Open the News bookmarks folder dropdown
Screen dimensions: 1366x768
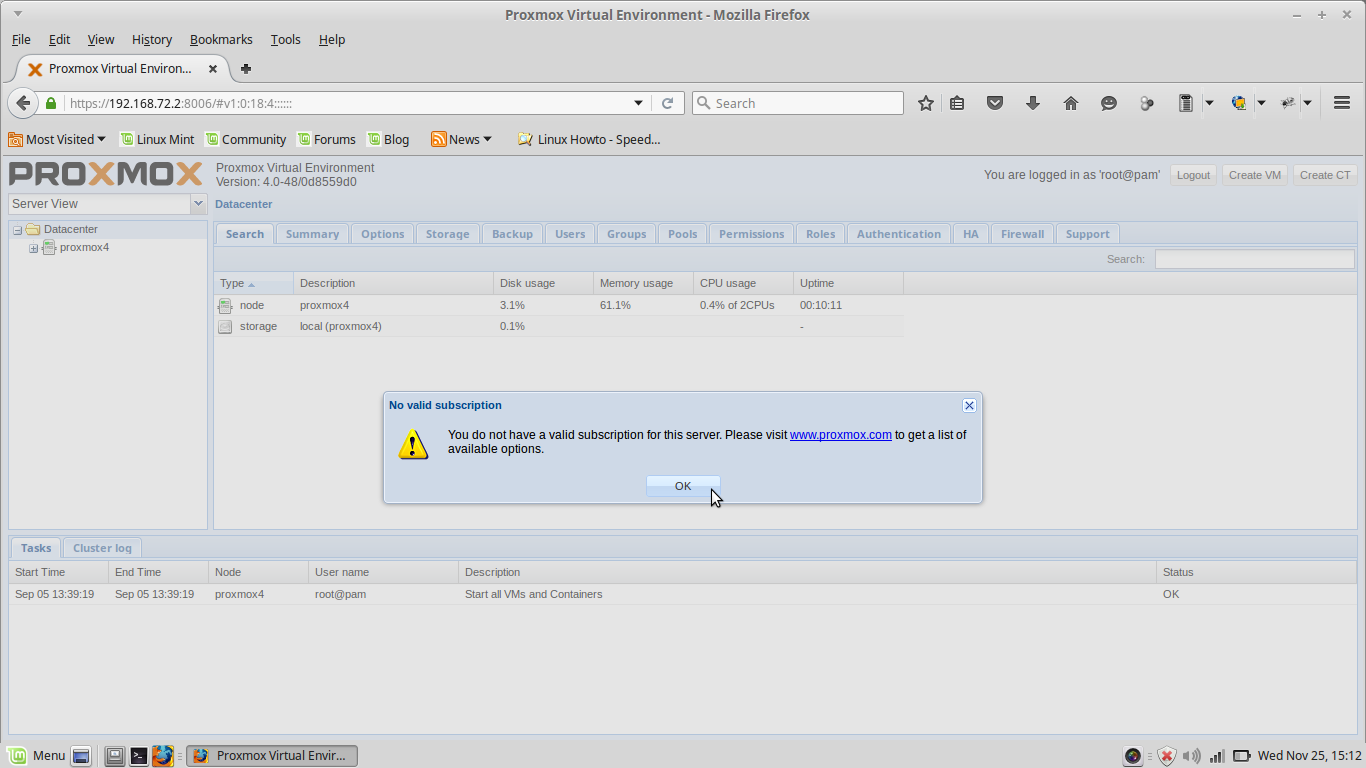[462, 139]
